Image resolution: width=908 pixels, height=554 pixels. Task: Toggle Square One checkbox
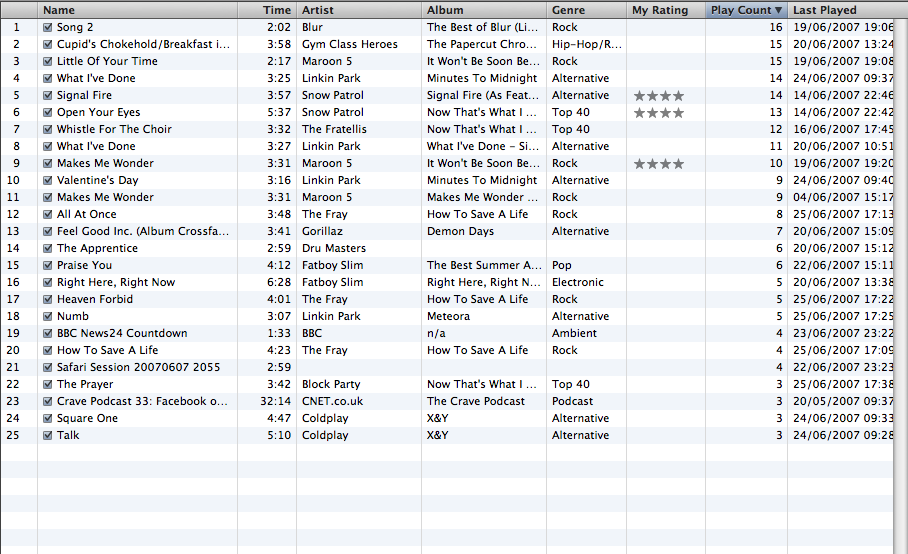point(47,418)
